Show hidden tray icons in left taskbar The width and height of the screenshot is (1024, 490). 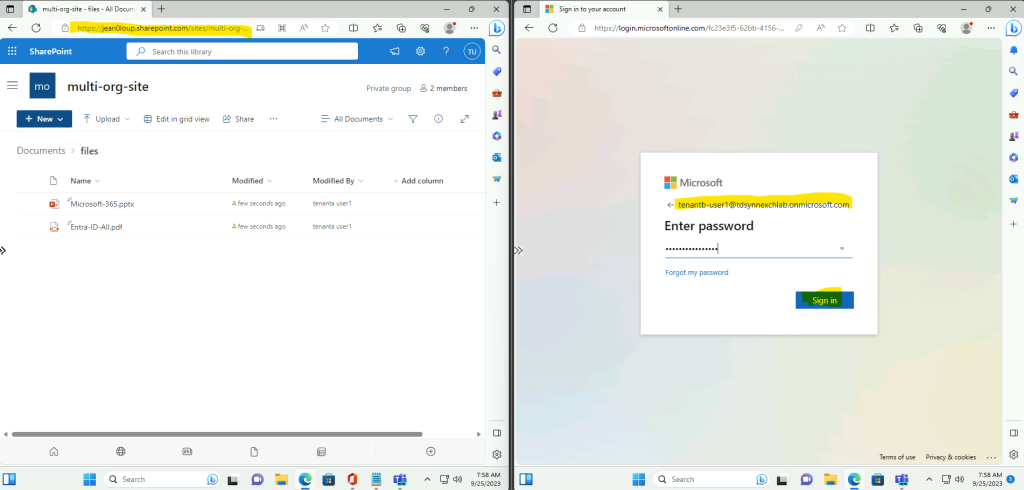coord(427,479)
